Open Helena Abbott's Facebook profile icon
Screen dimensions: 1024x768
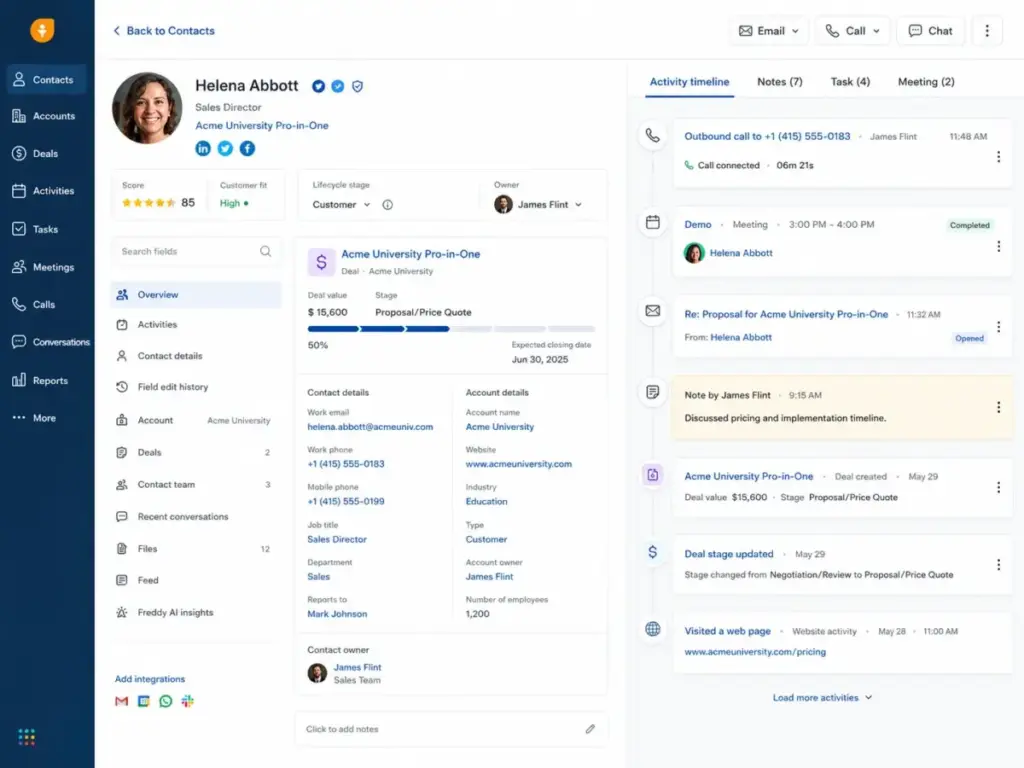tap(247, 148)
